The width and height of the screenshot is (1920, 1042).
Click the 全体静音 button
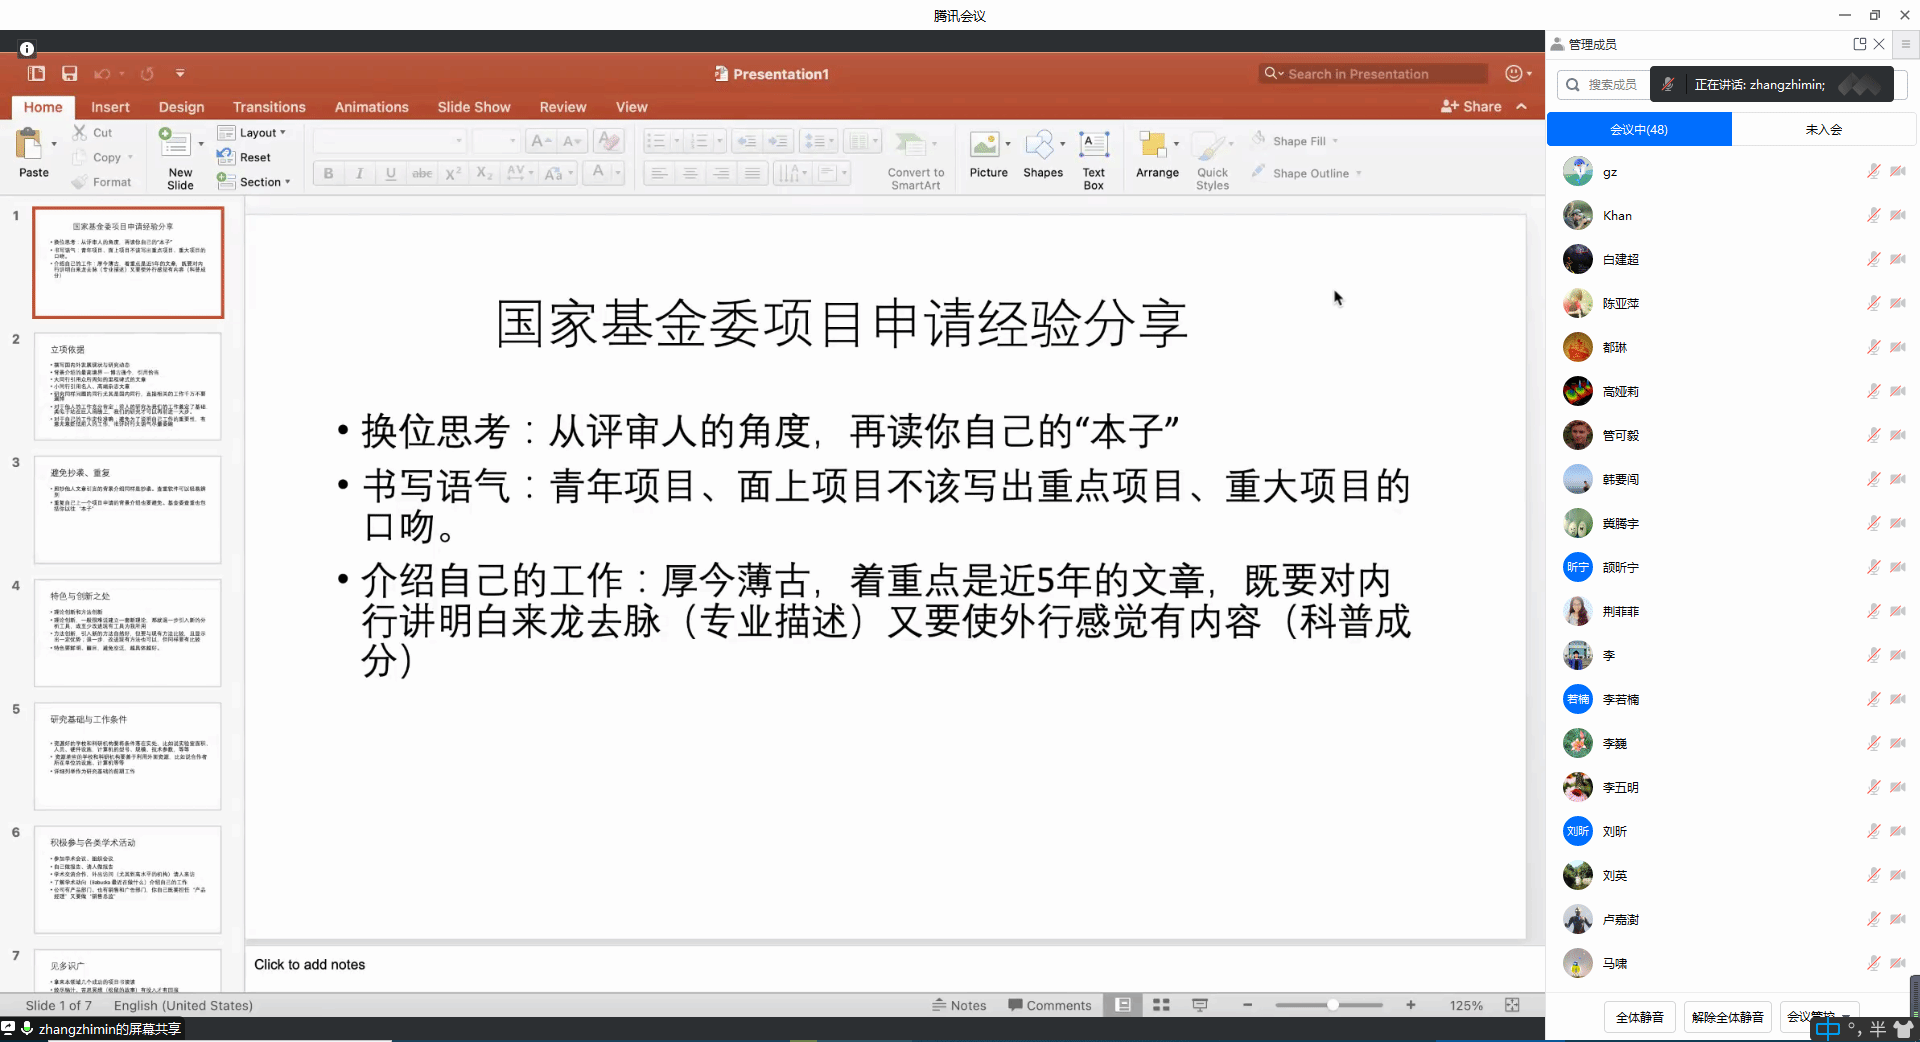pos(1639,1017)
